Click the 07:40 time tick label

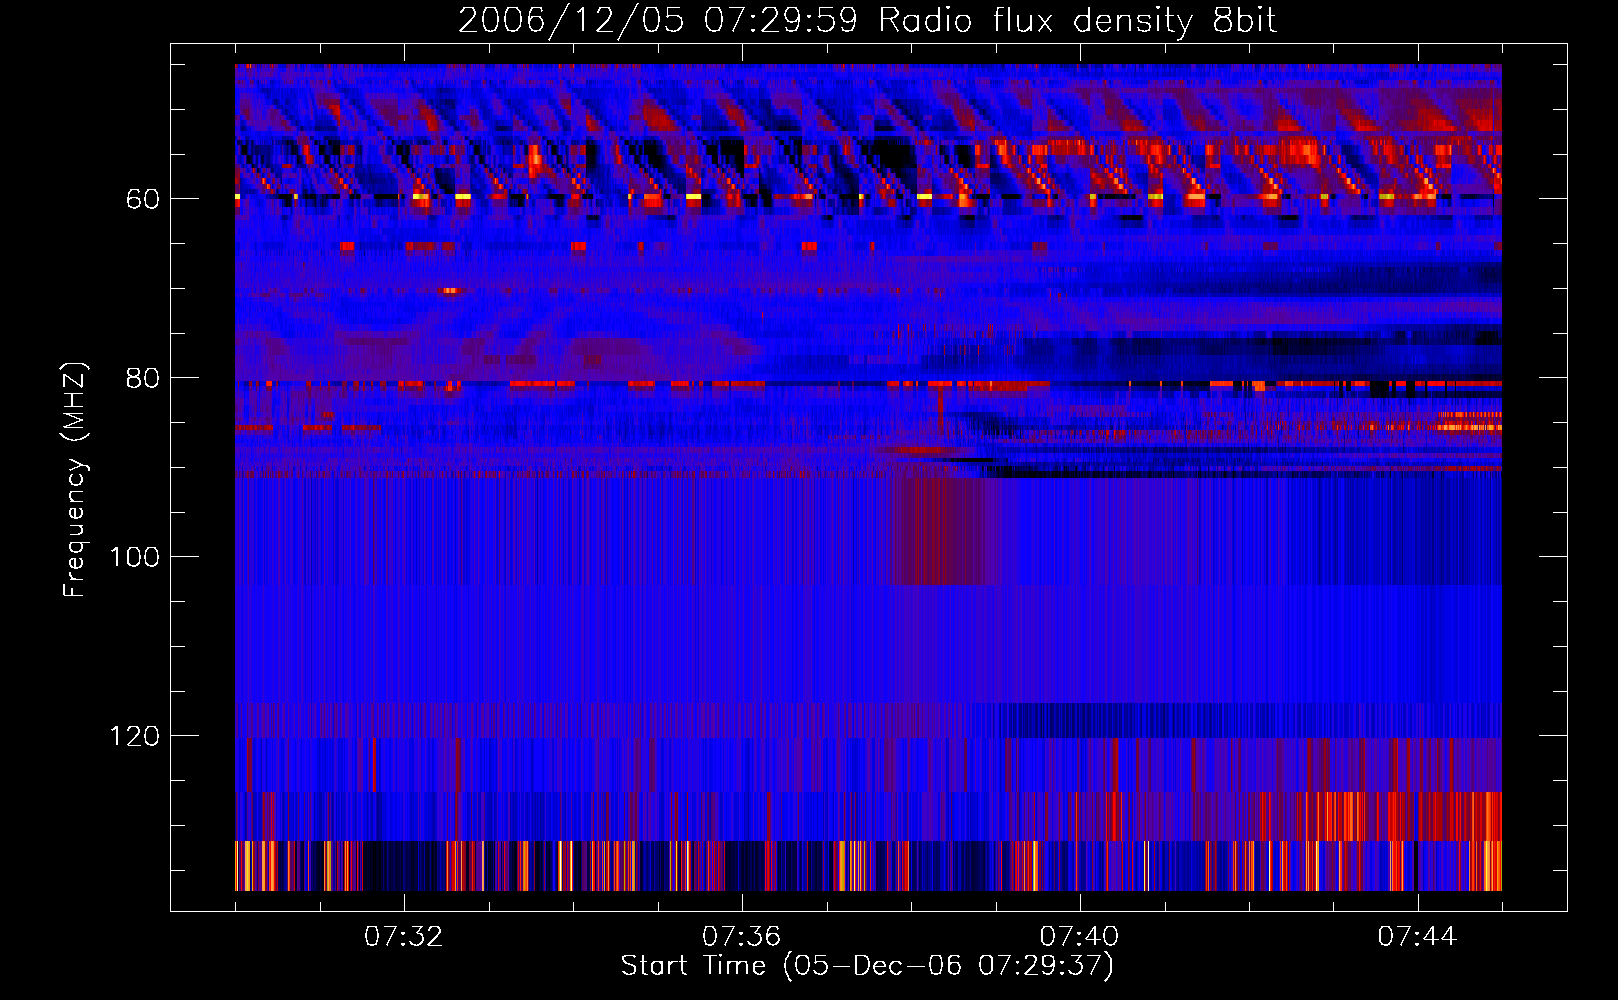point(1079,937)
